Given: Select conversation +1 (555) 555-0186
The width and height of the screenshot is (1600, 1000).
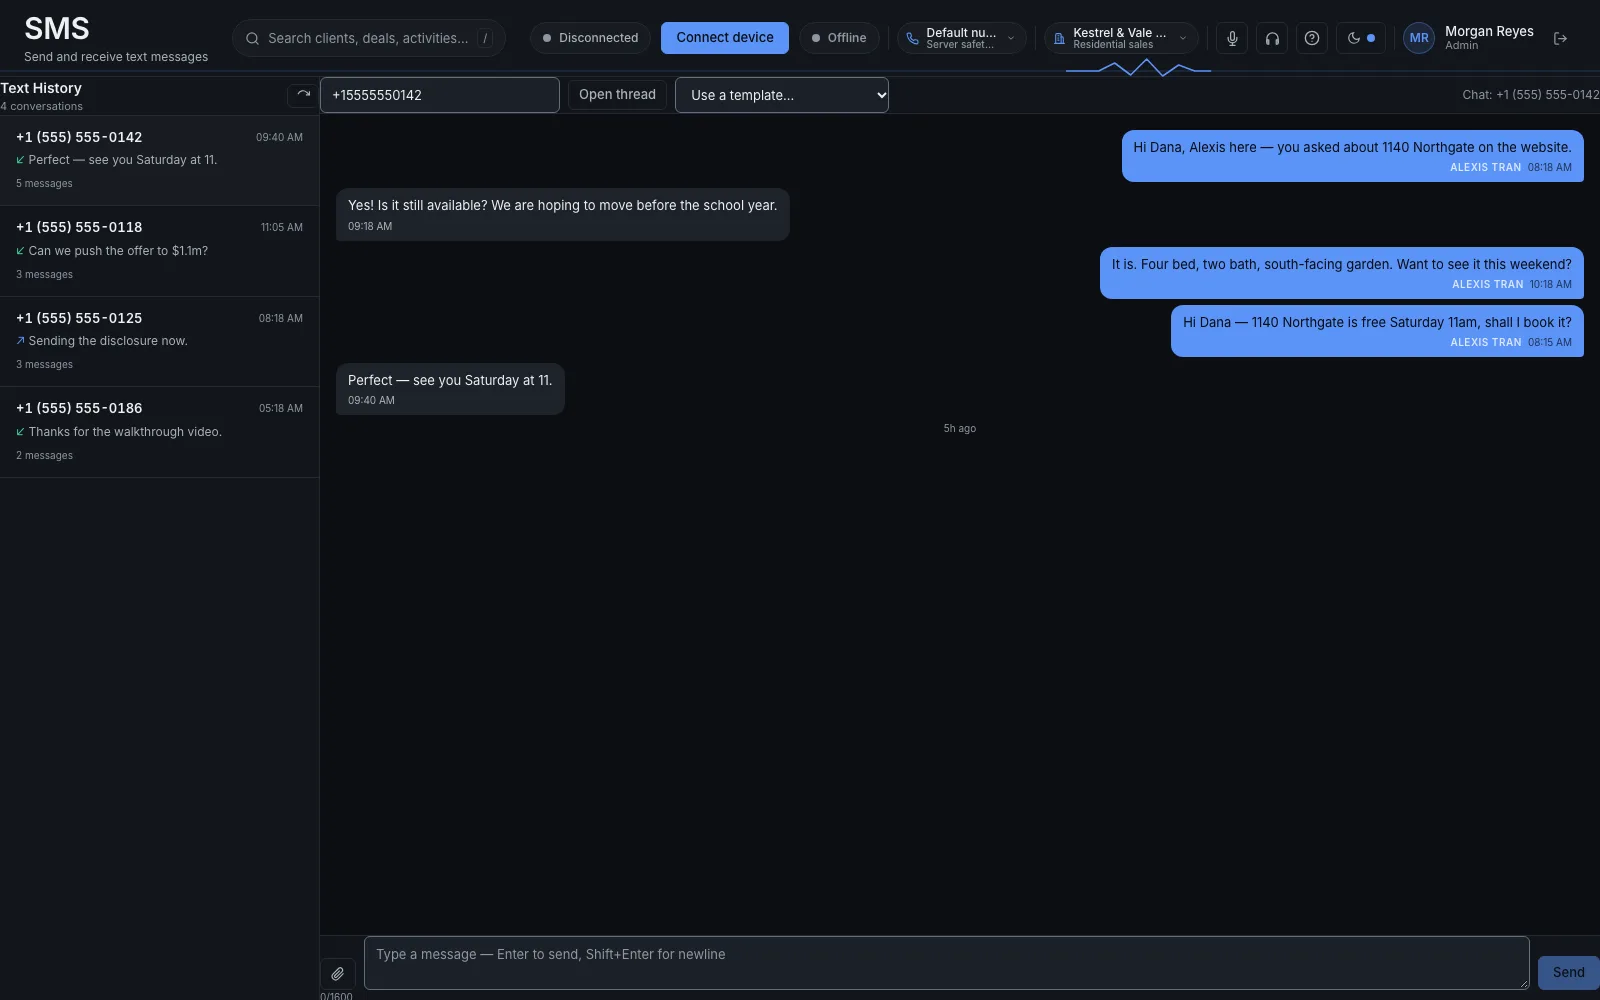Looking at the screenshot, I should tap(160, 432).
